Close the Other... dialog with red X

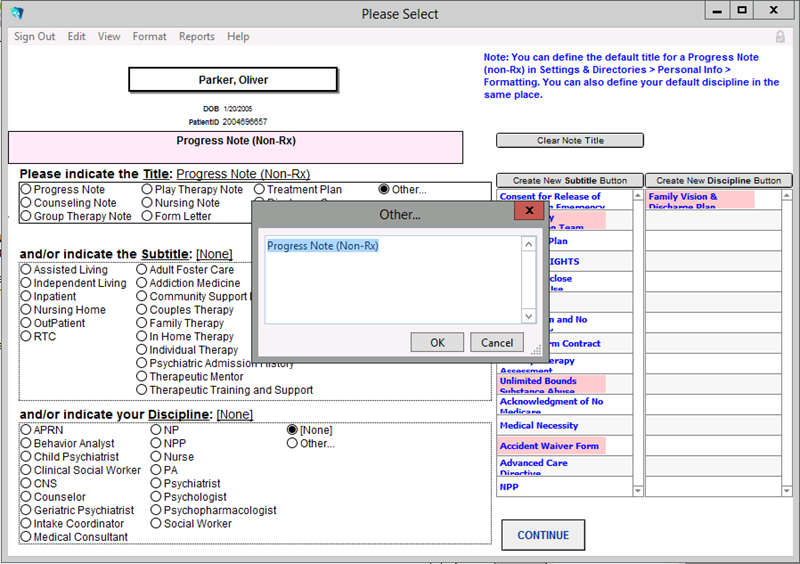click(527, 214)
